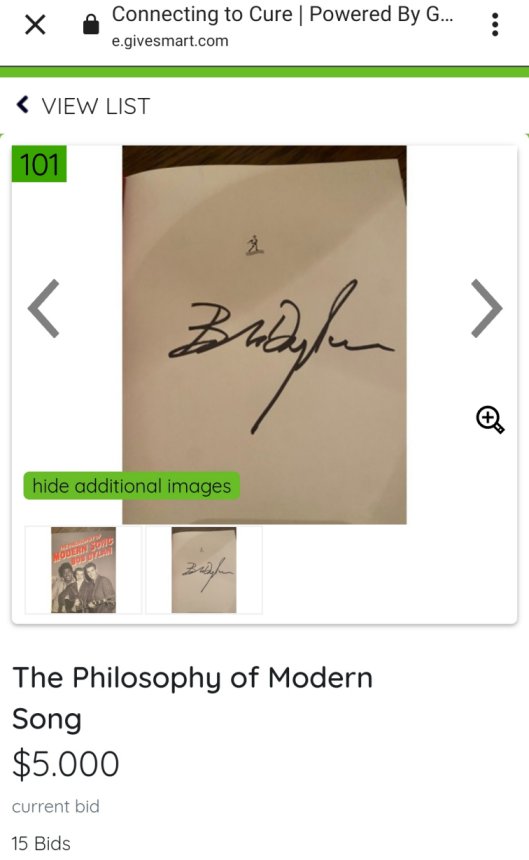
Task: Zoom the photo using magnifier plus icon
Action: click(x=490, y=420)
